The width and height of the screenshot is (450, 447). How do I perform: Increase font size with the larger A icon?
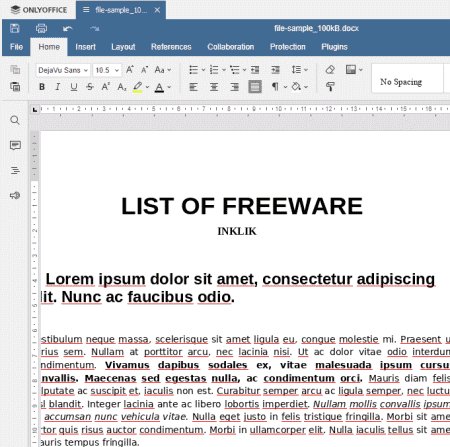(130, 70)
